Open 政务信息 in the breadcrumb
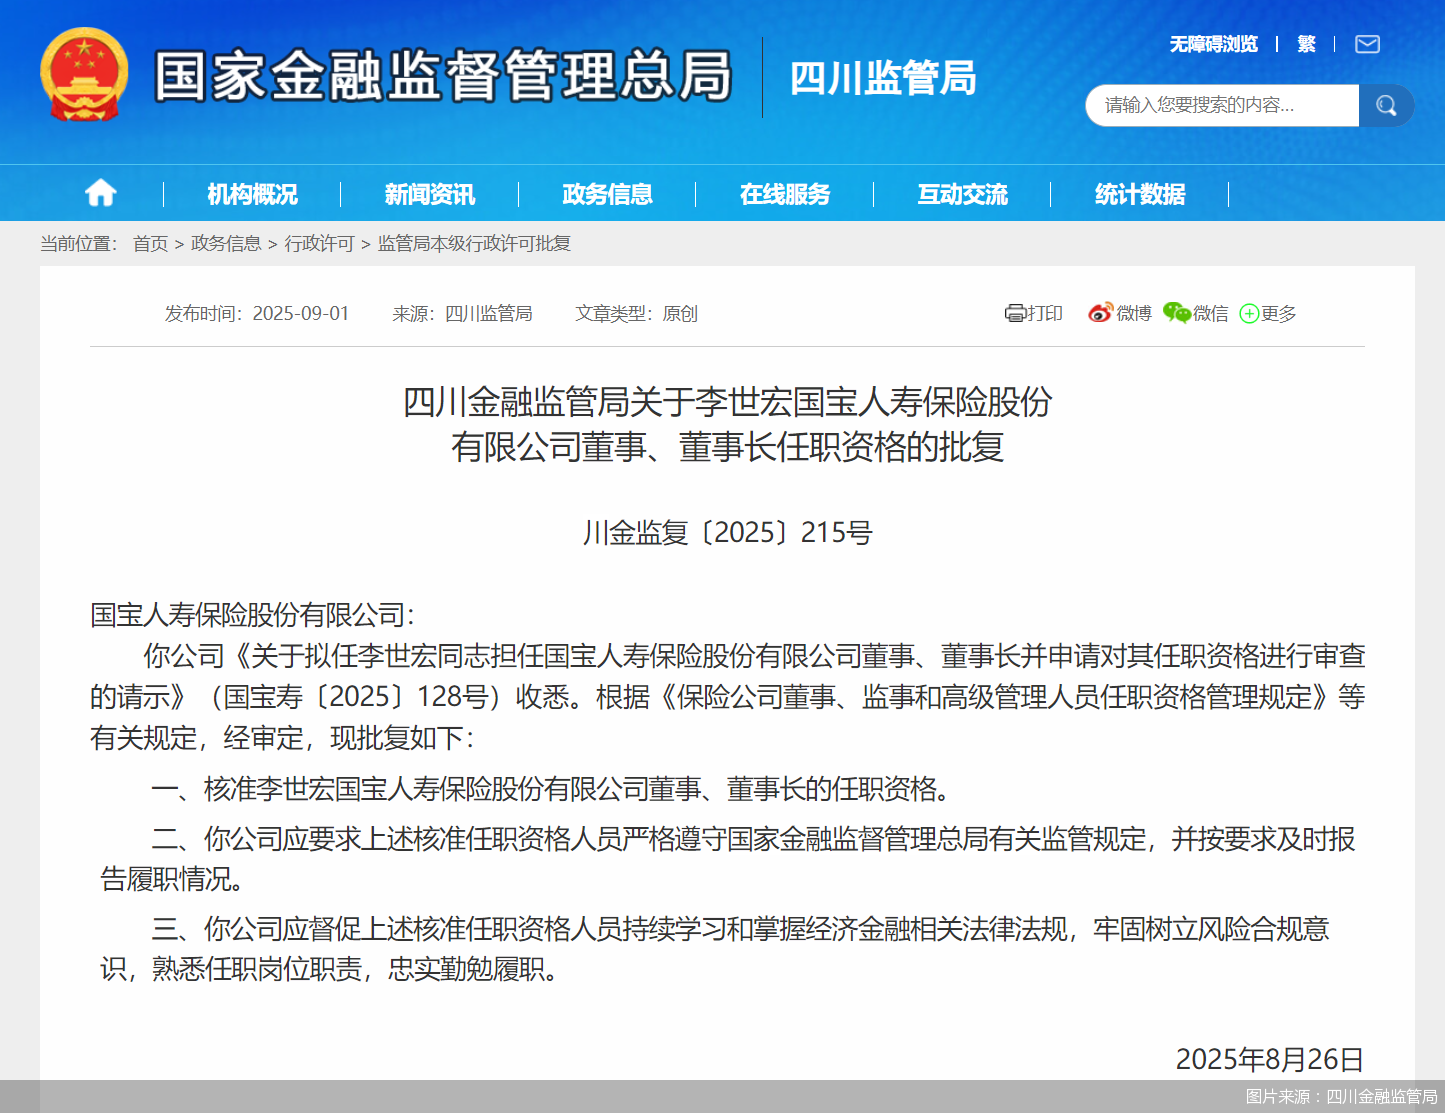Image resolution: width=1445 pixels, height=1113 pixels. coord(226,244)
